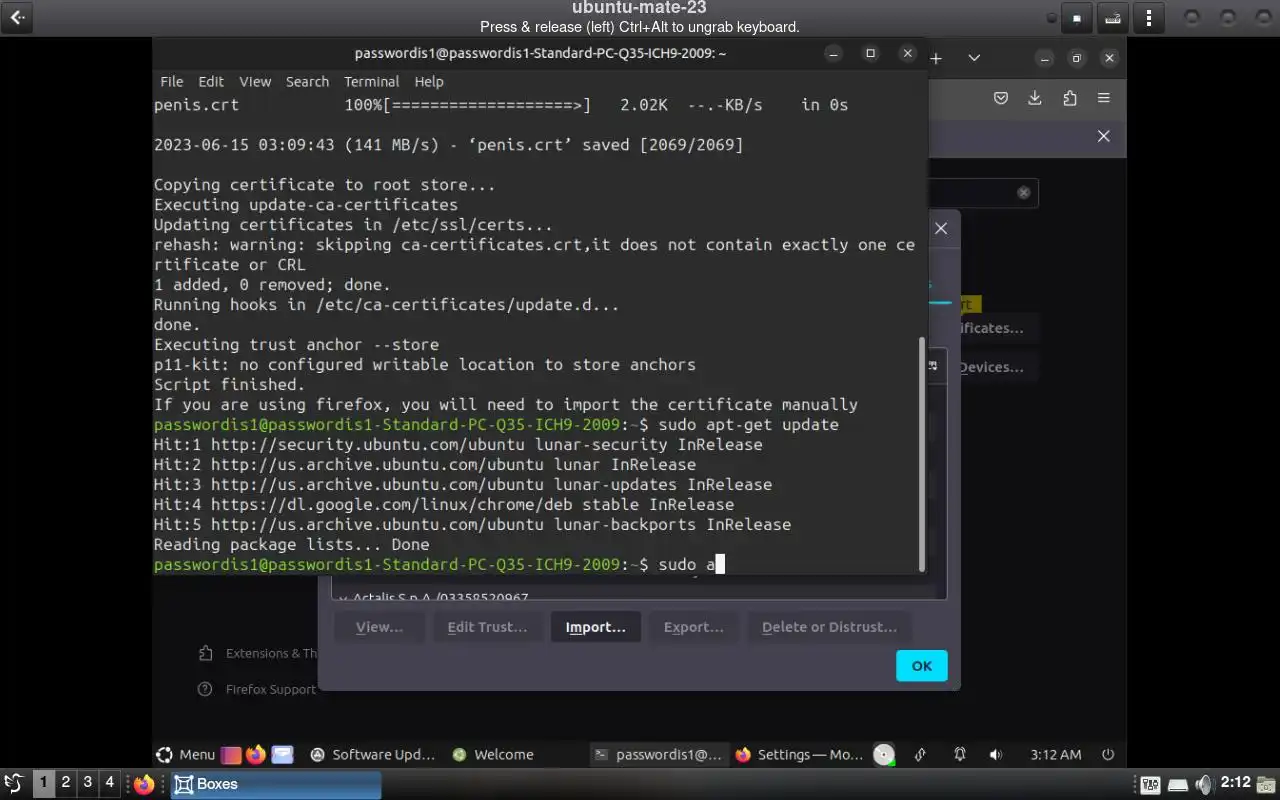Open mail client icon in guest panel

pyautogui.click(x=282, y=755)
